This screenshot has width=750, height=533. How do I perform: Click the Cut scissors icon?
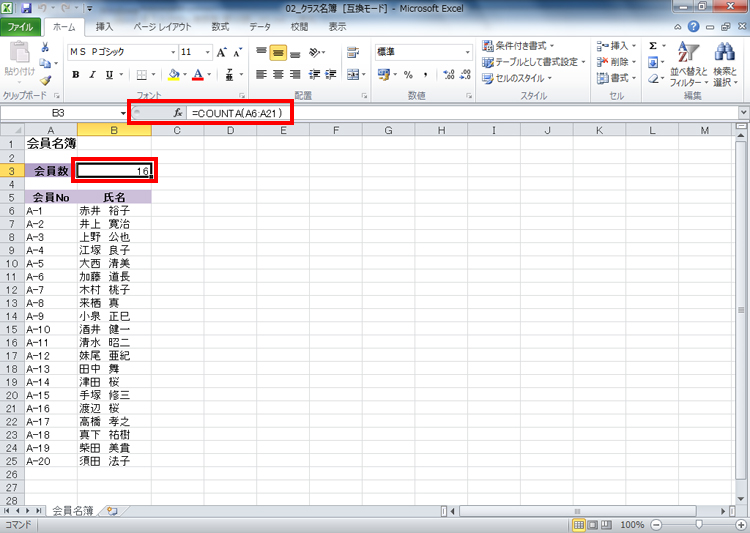pos(45,47)
